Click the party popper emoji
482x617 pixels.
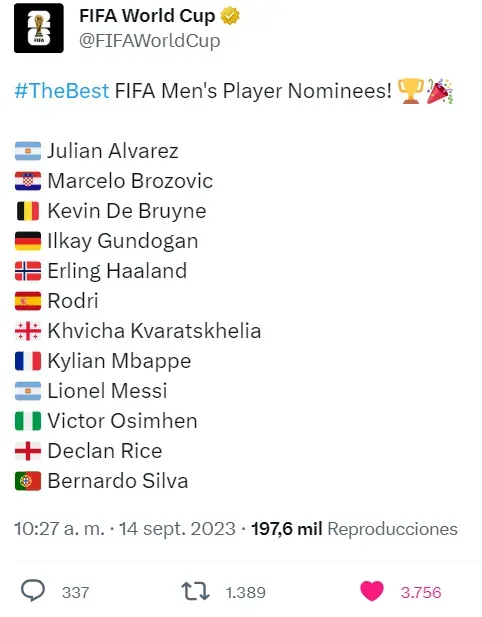[x=440, y=91]
